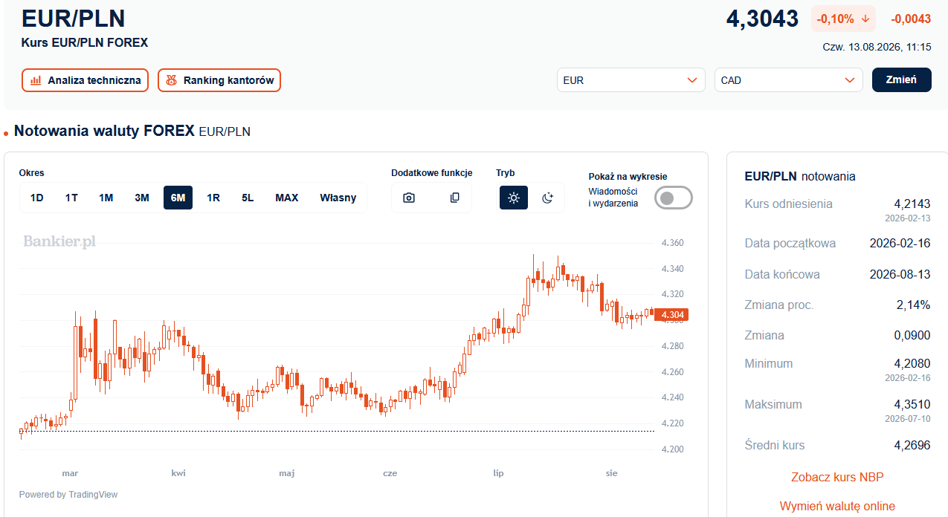Copy the chart using the copy icon
The height and width of the screenshot is (517, 948).
point(455,198)
